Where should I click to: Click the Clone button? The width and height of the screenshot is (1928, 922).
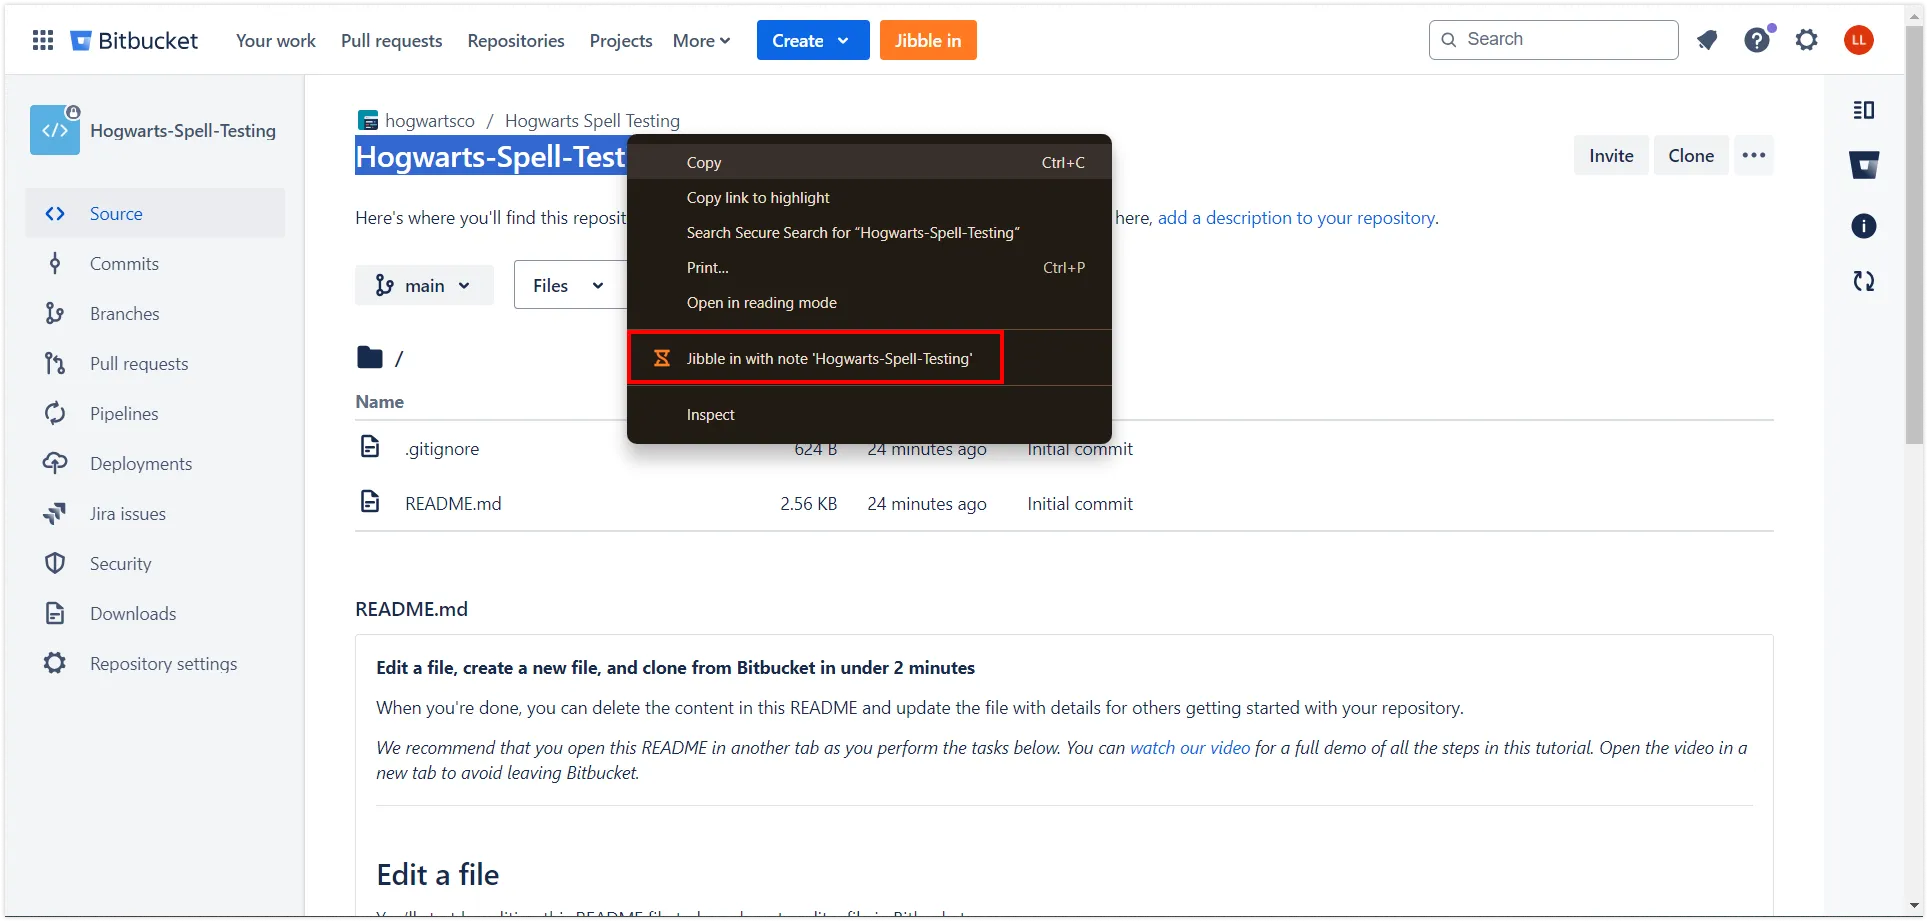click(1690, 156)
